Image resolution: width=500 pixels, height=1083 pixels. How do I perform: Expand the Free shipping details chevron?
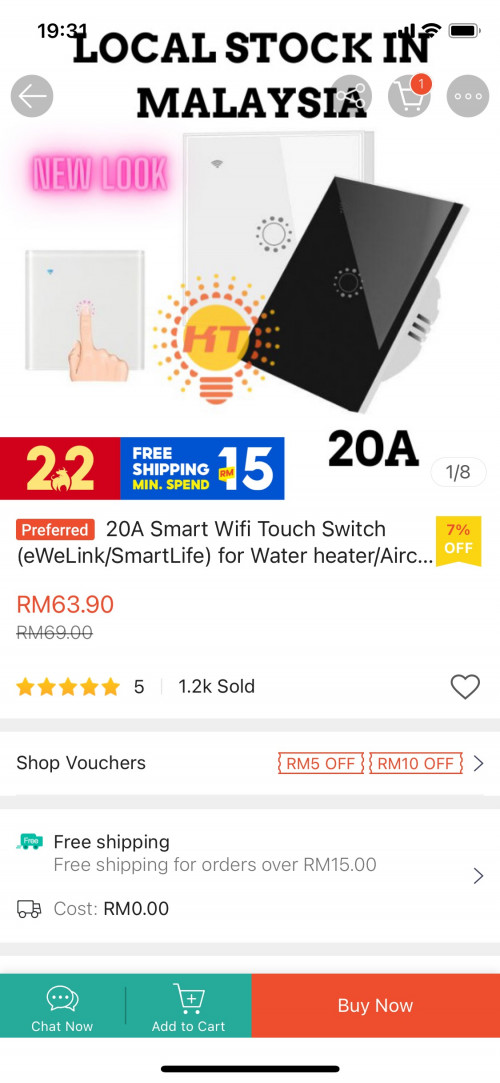[478, 876]
